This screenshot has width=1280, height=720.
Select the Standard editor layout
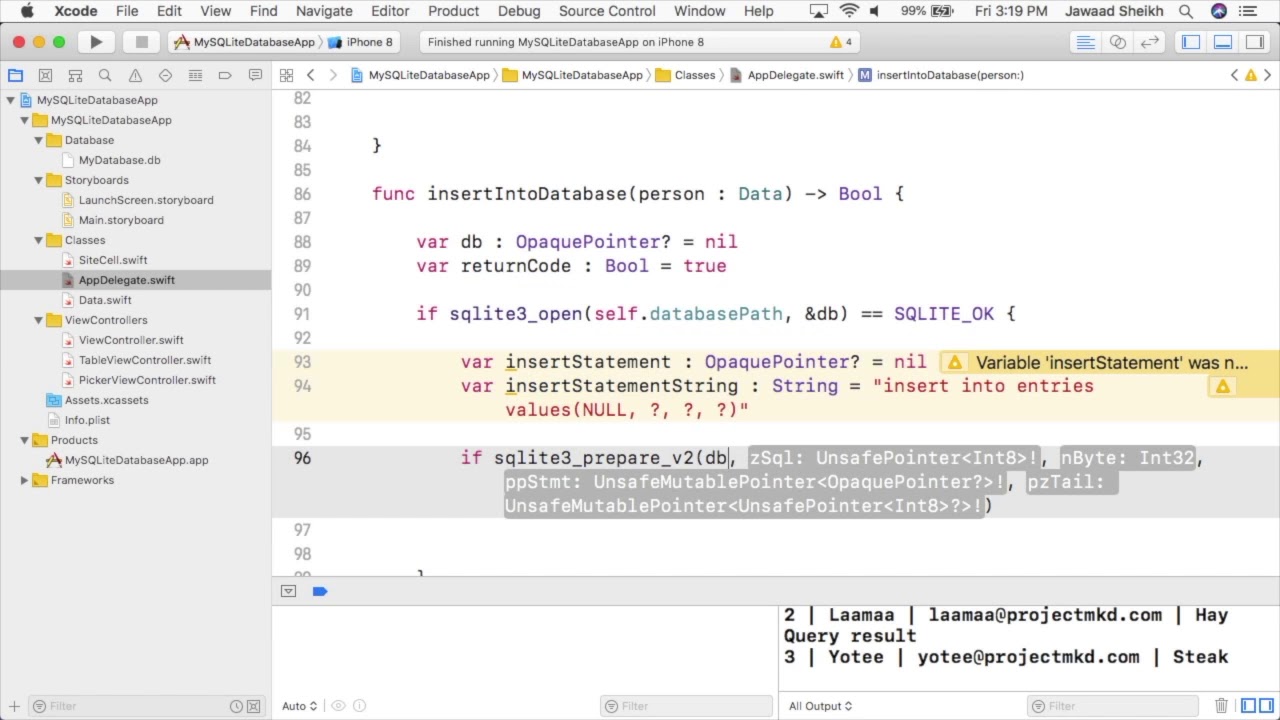pos(1085,42)
